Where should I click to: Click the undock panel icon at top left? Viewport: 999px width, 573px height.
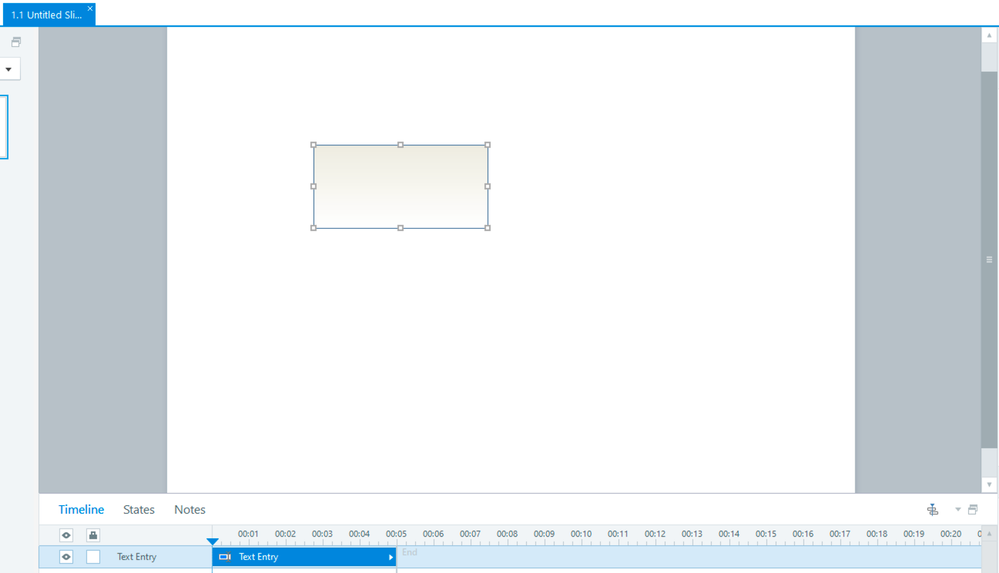point(16,42)
